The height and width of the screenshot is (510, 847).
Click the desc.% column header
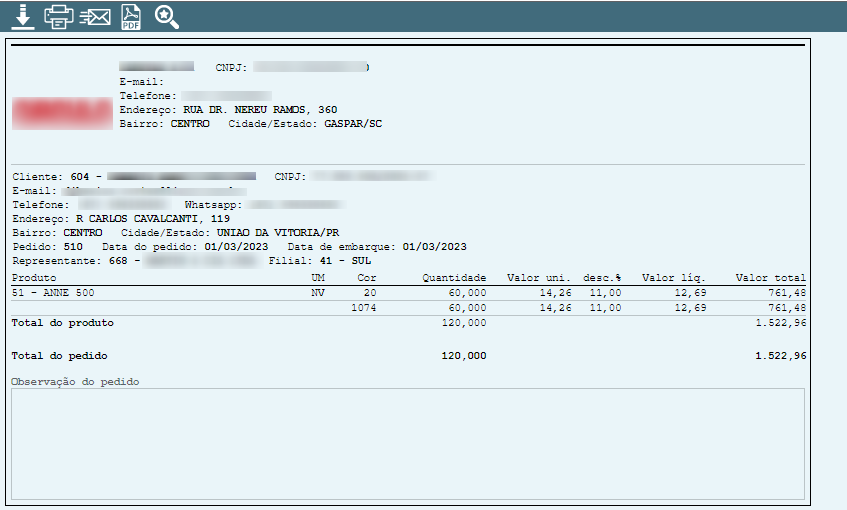pyautogui.click(x=602, y=277)
